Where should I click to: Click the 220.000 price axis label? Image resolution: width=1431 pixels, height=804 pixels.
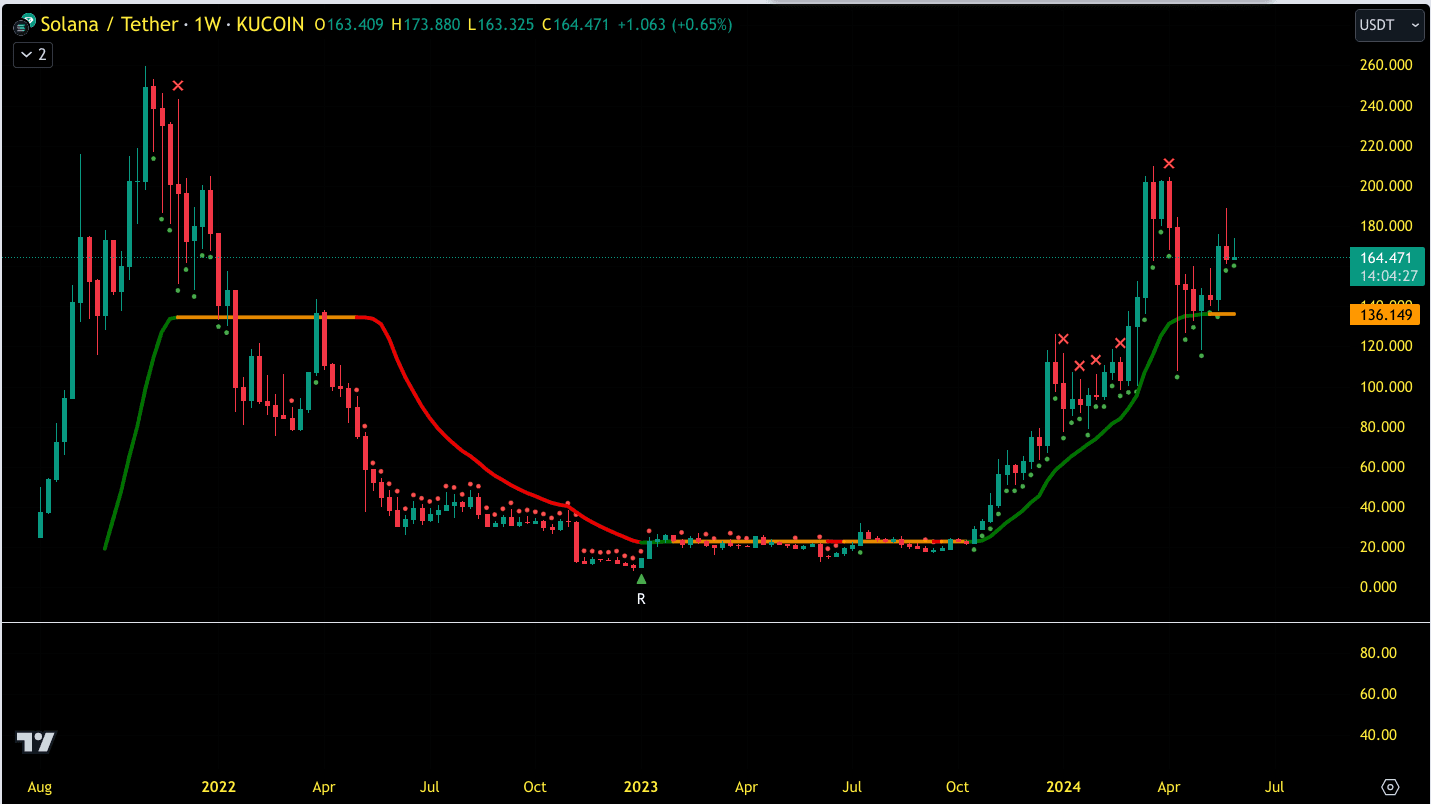1386,145
